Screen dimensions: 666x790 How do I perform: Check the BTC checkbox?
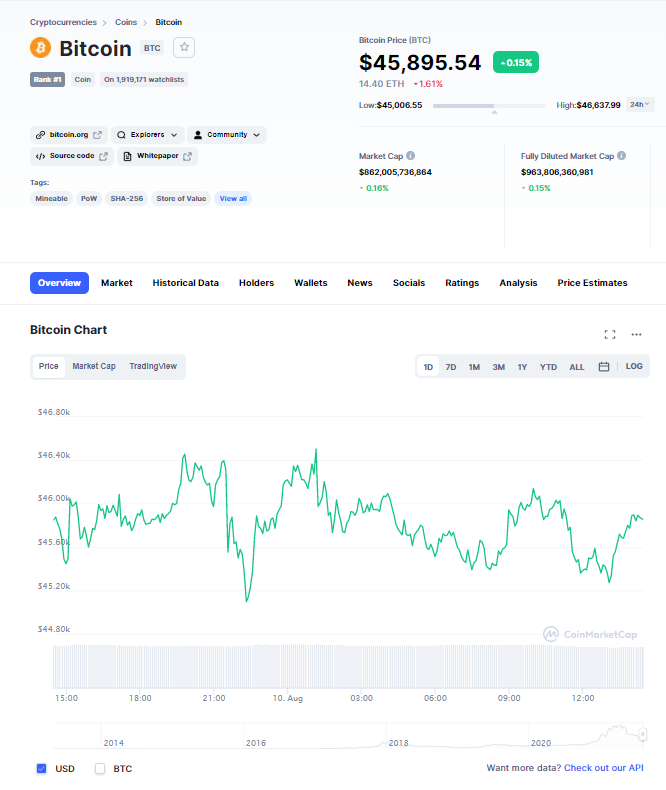(100, 768)
